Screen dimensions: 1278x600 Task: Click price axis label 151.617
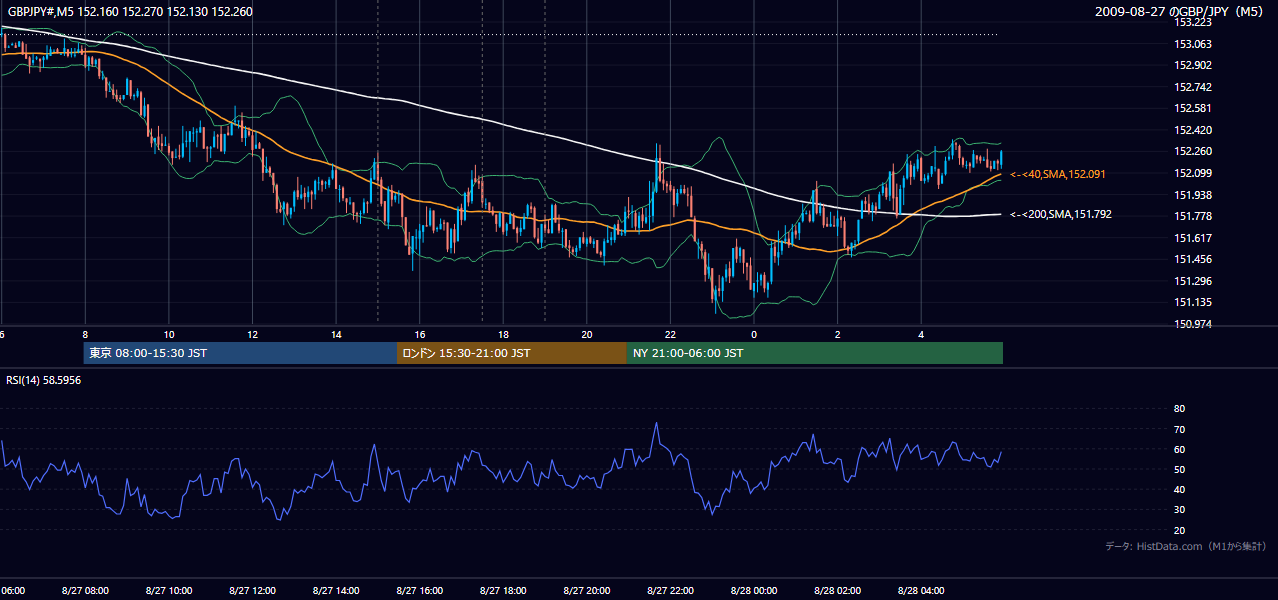[1193, 238]
